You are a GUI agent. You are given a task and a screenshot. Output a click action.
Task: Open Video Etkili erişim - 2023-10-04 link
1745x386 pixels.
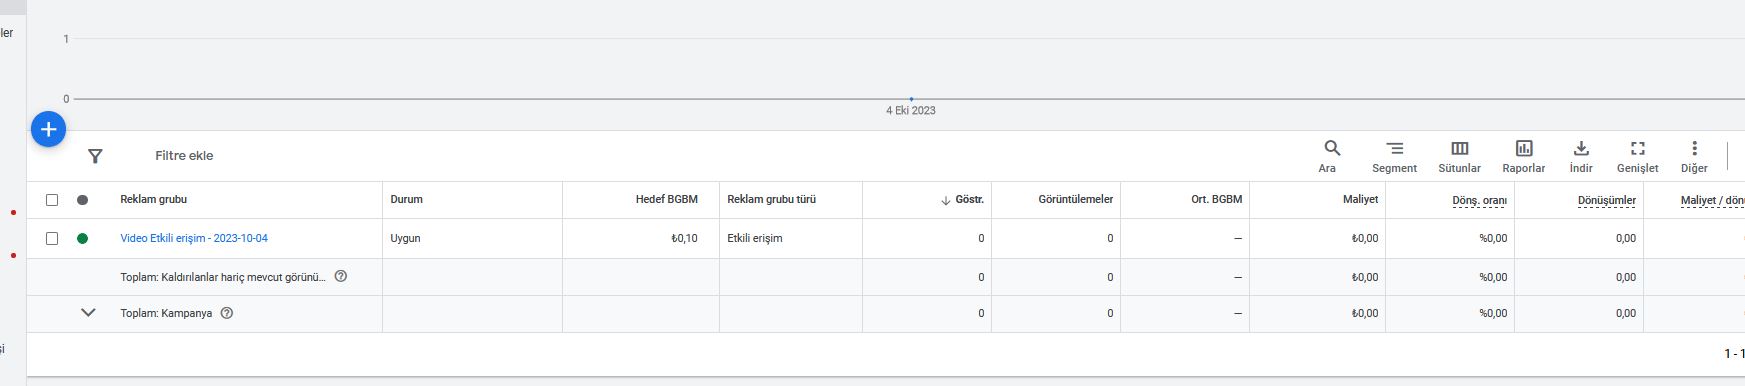point(194,239)
